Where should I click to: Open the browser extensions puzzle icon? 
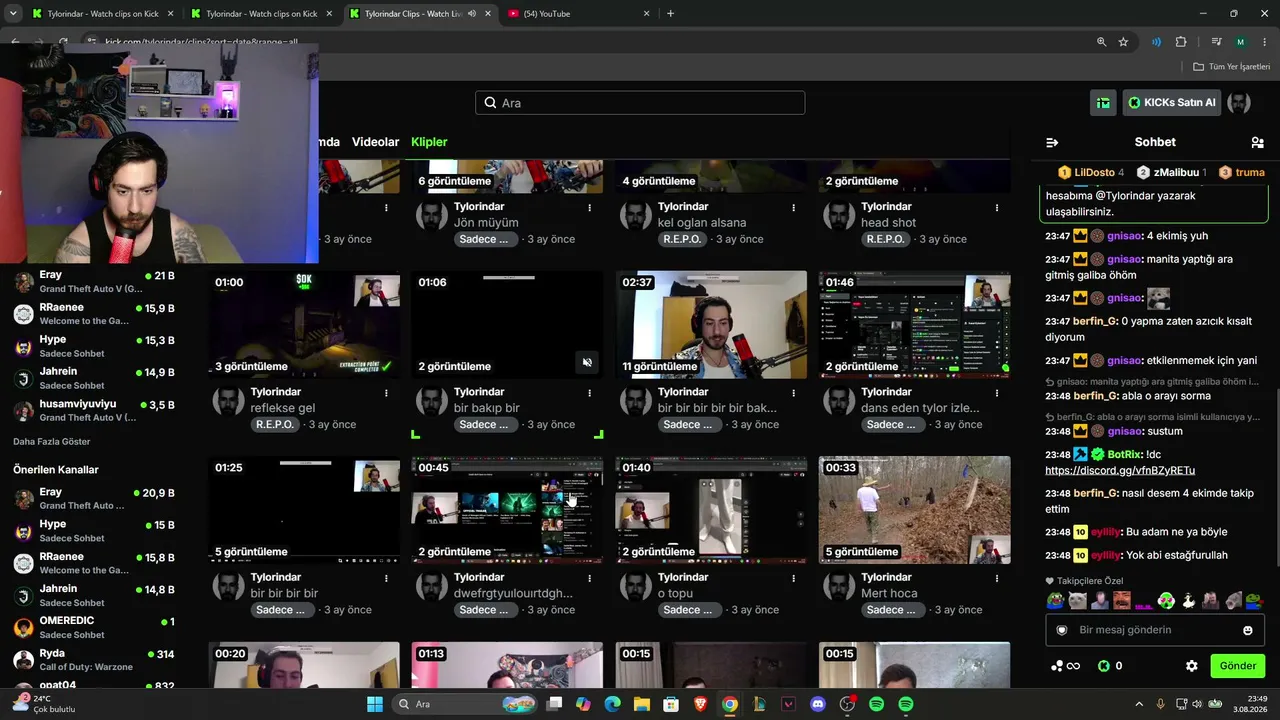tap(1181, 42)
